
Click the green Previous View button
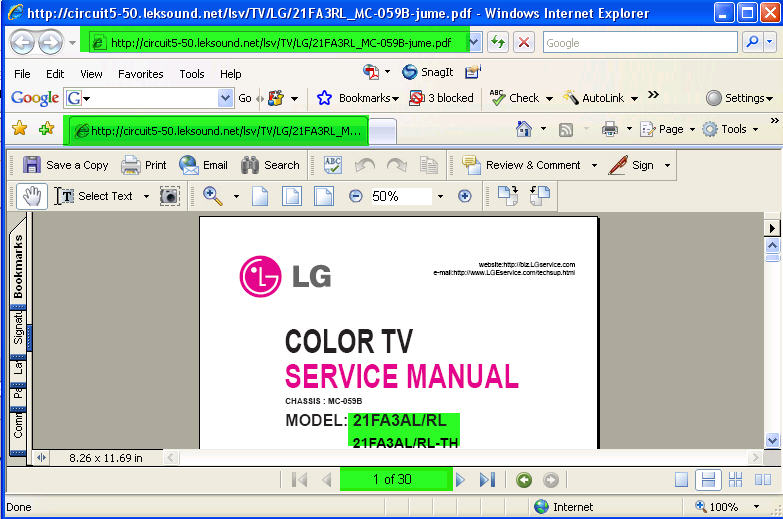pyautogui.click(x=524, y=480)
